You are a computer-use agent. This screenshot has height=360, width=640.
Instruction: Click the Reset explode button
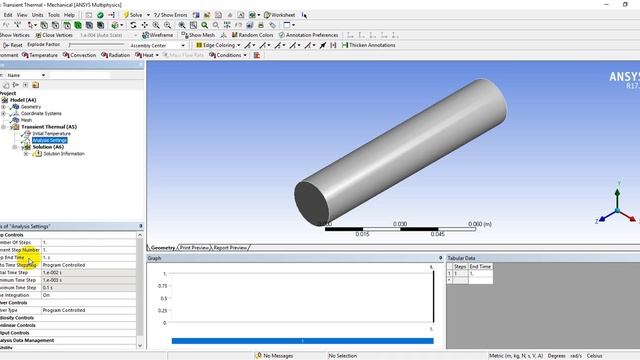click(13, 45)
